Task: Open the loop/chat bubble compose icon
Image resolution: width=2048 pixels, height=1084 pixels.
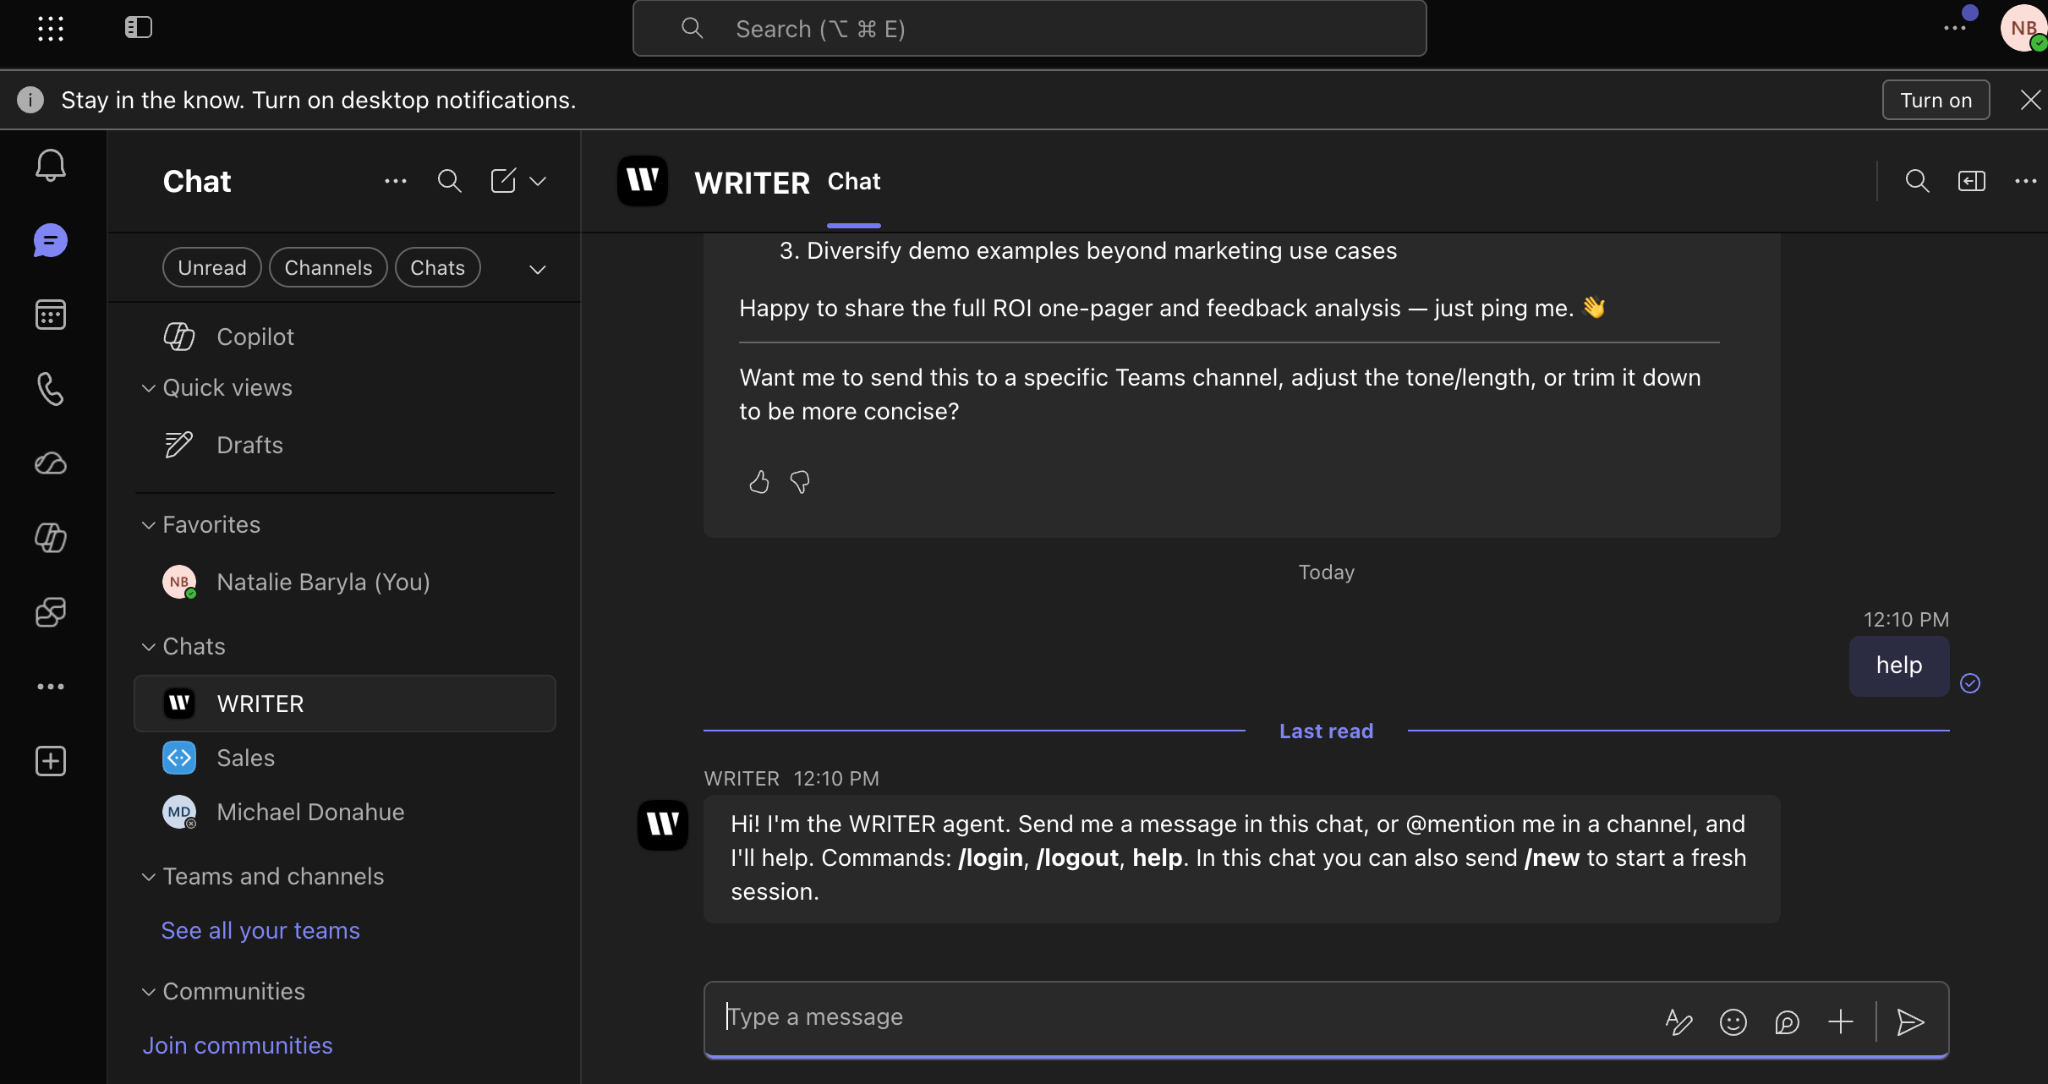Action: pos(1787,1022)
